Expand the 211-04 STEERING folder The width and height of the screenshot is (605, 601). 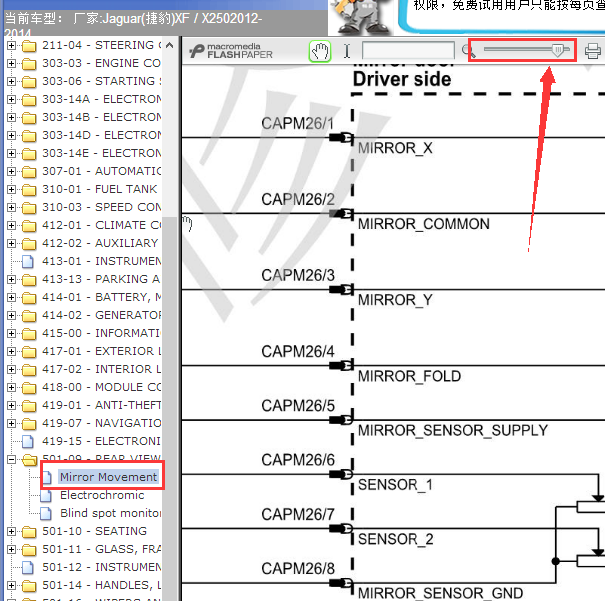point(11,45)
